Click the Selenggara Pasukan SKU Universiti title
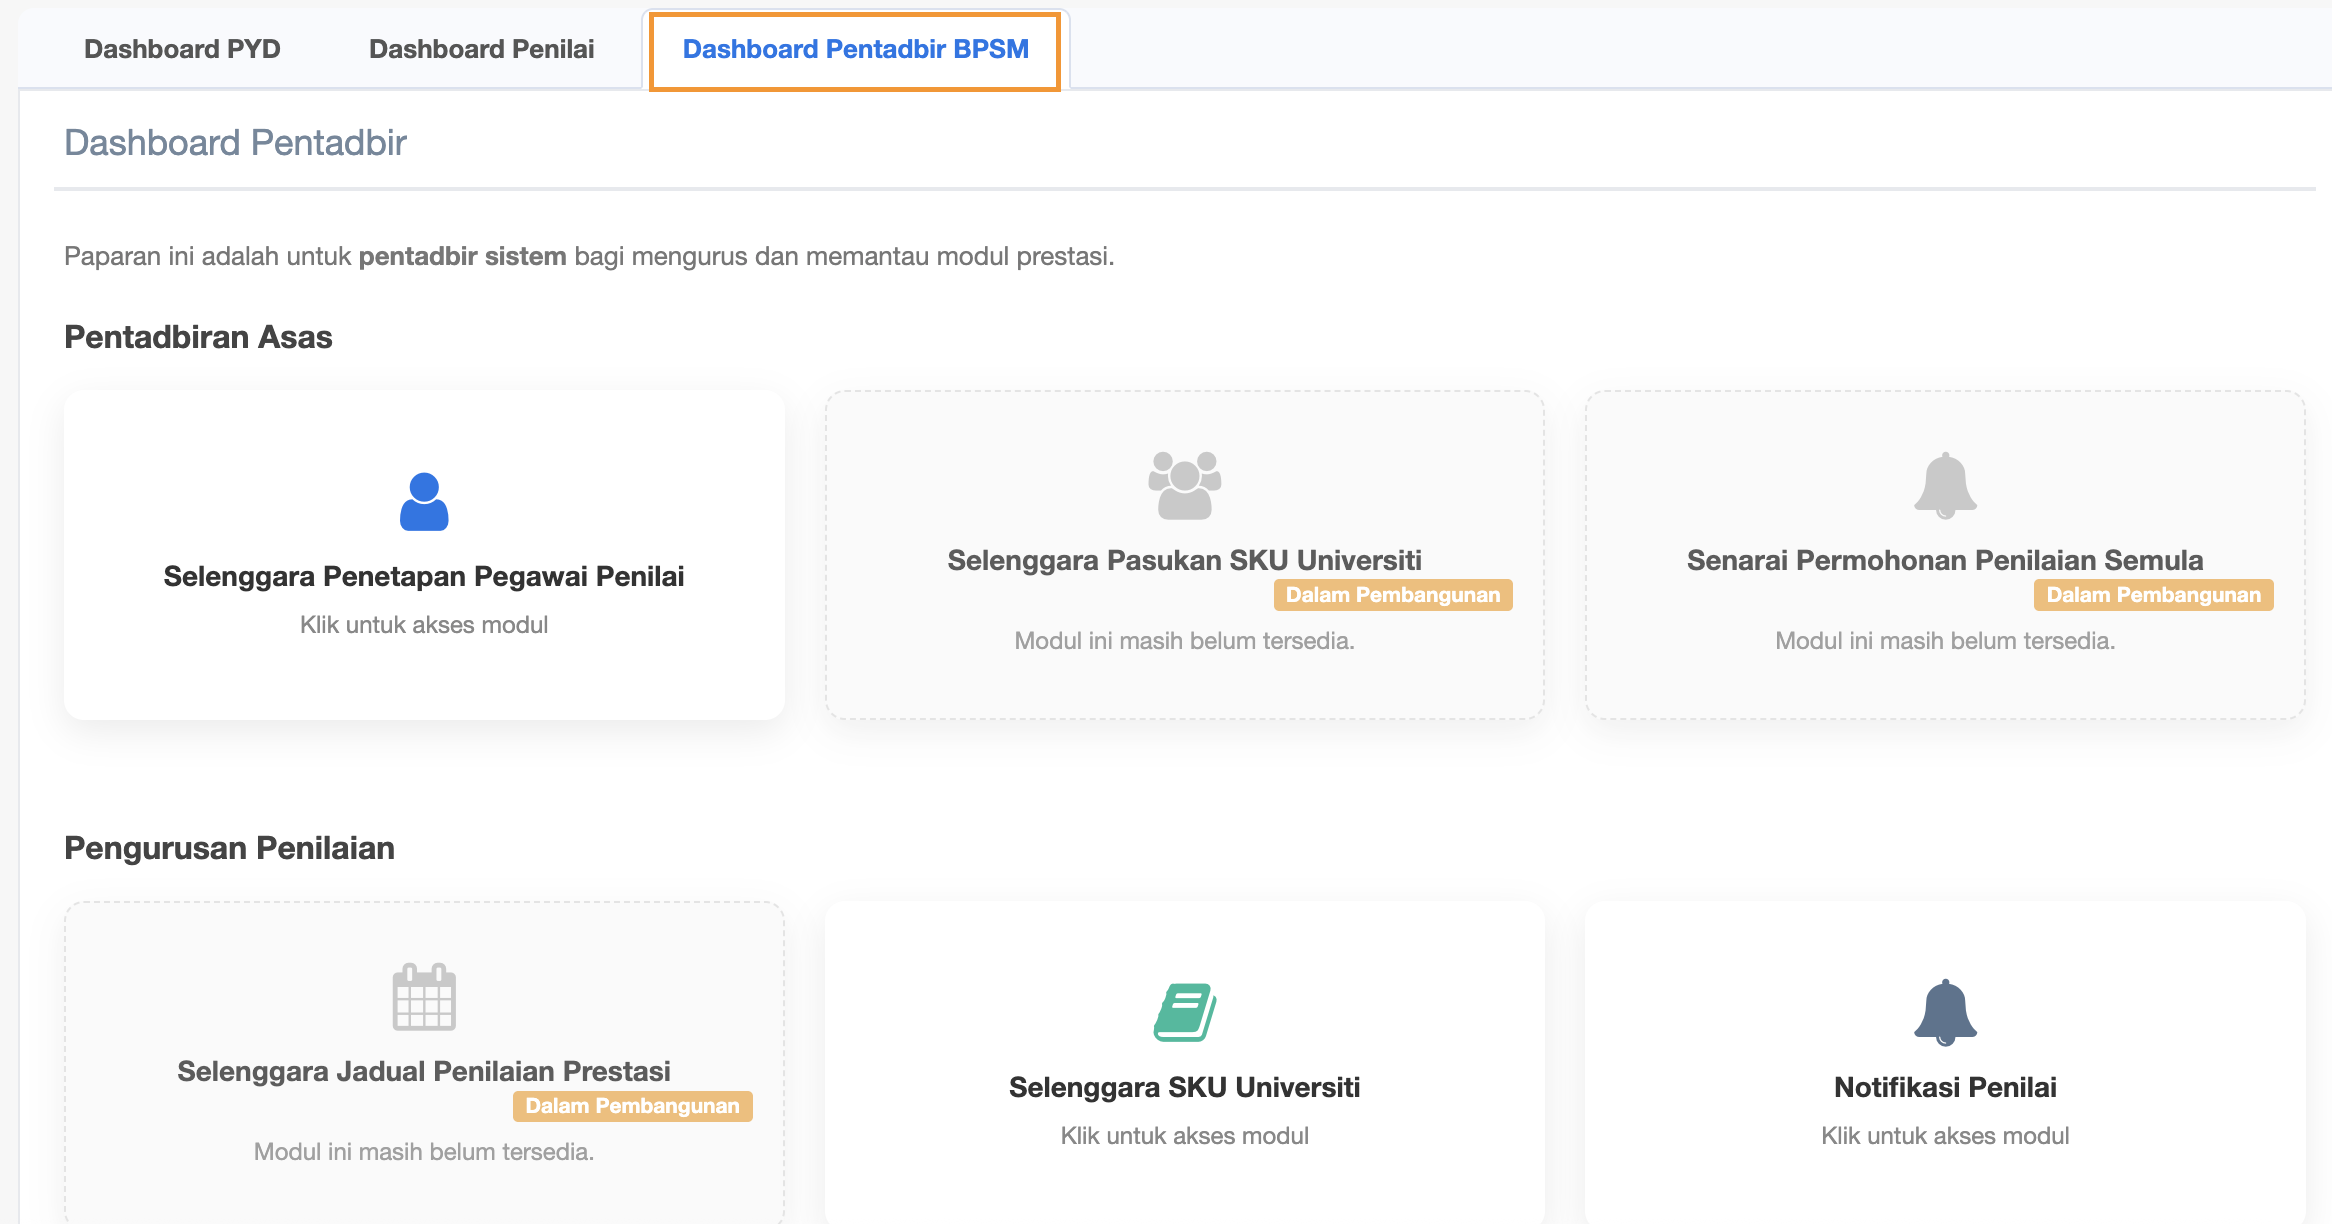Viewport: 2332px width, 1224px height. pos(1184,560)
